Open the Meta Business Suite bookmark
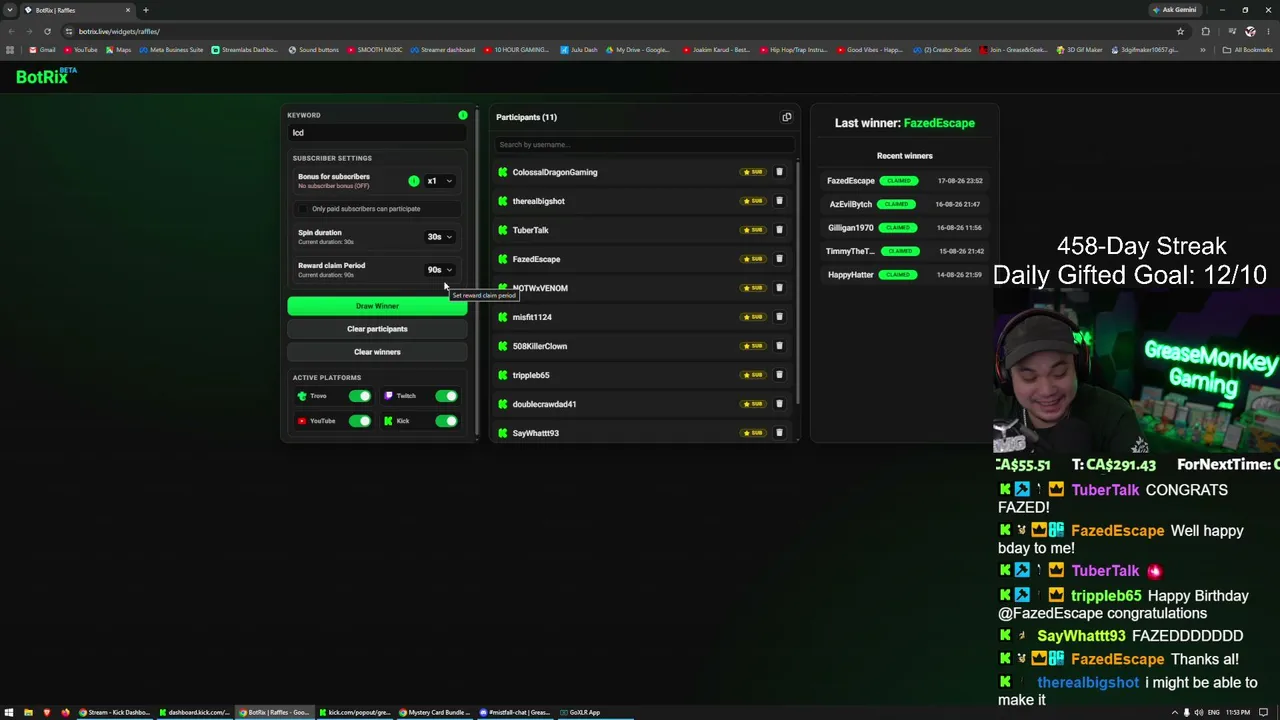 [x=171, y=50]
